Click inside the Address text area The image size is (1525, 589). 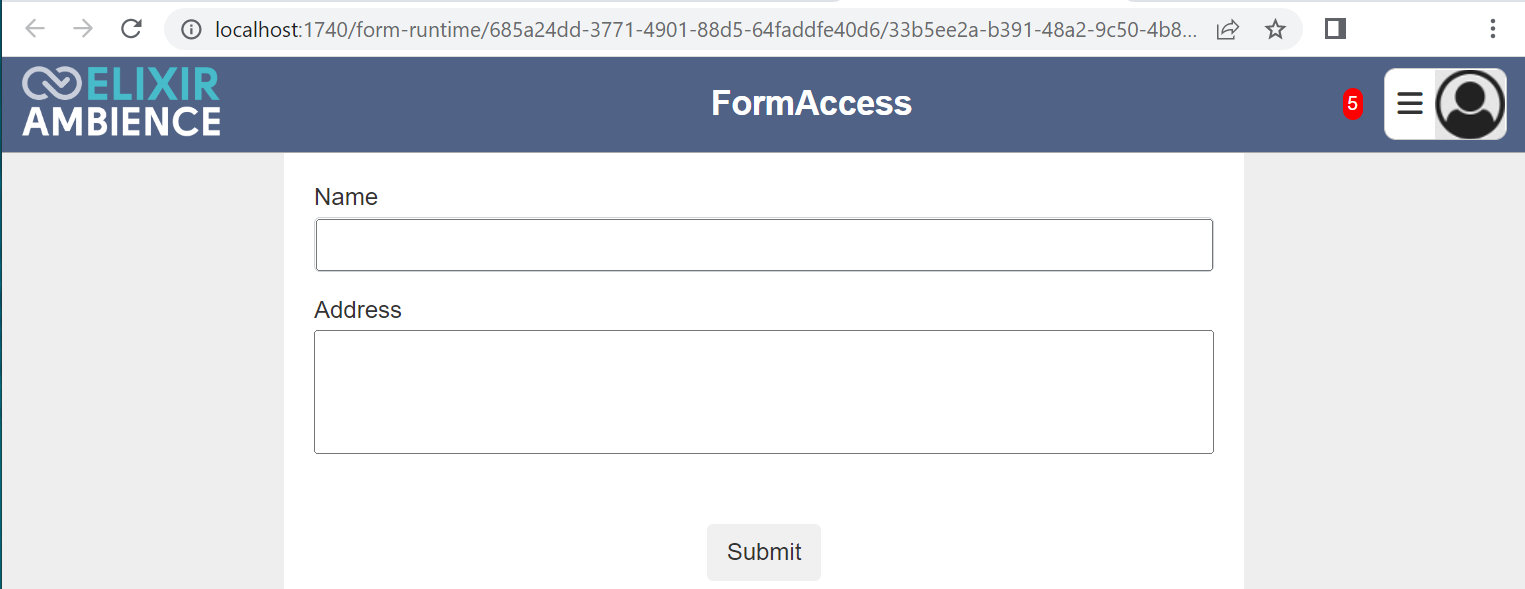(764, 392)
